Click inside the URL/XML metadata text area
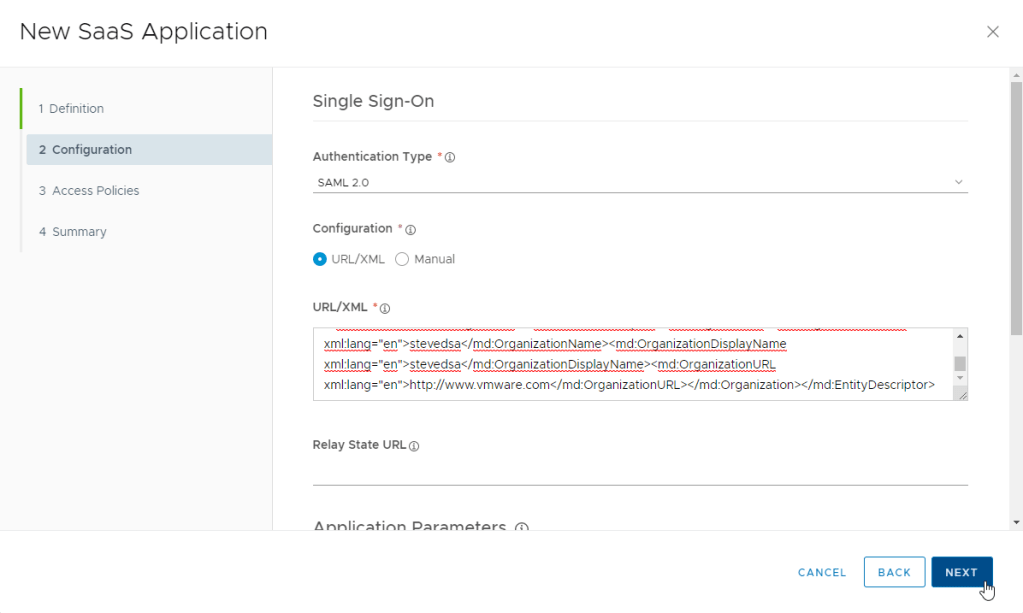This screenshot has height=613, width=1023. pyautogui.click(x=630, y=364)
